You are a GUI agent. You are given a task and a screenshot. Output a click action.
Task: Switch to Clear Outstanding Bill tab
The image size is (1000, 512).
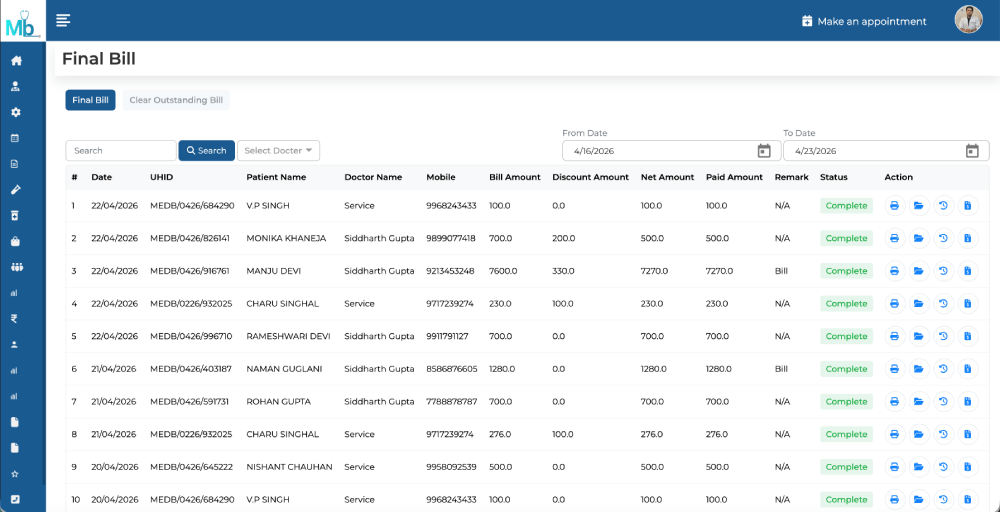pos(176,100)
